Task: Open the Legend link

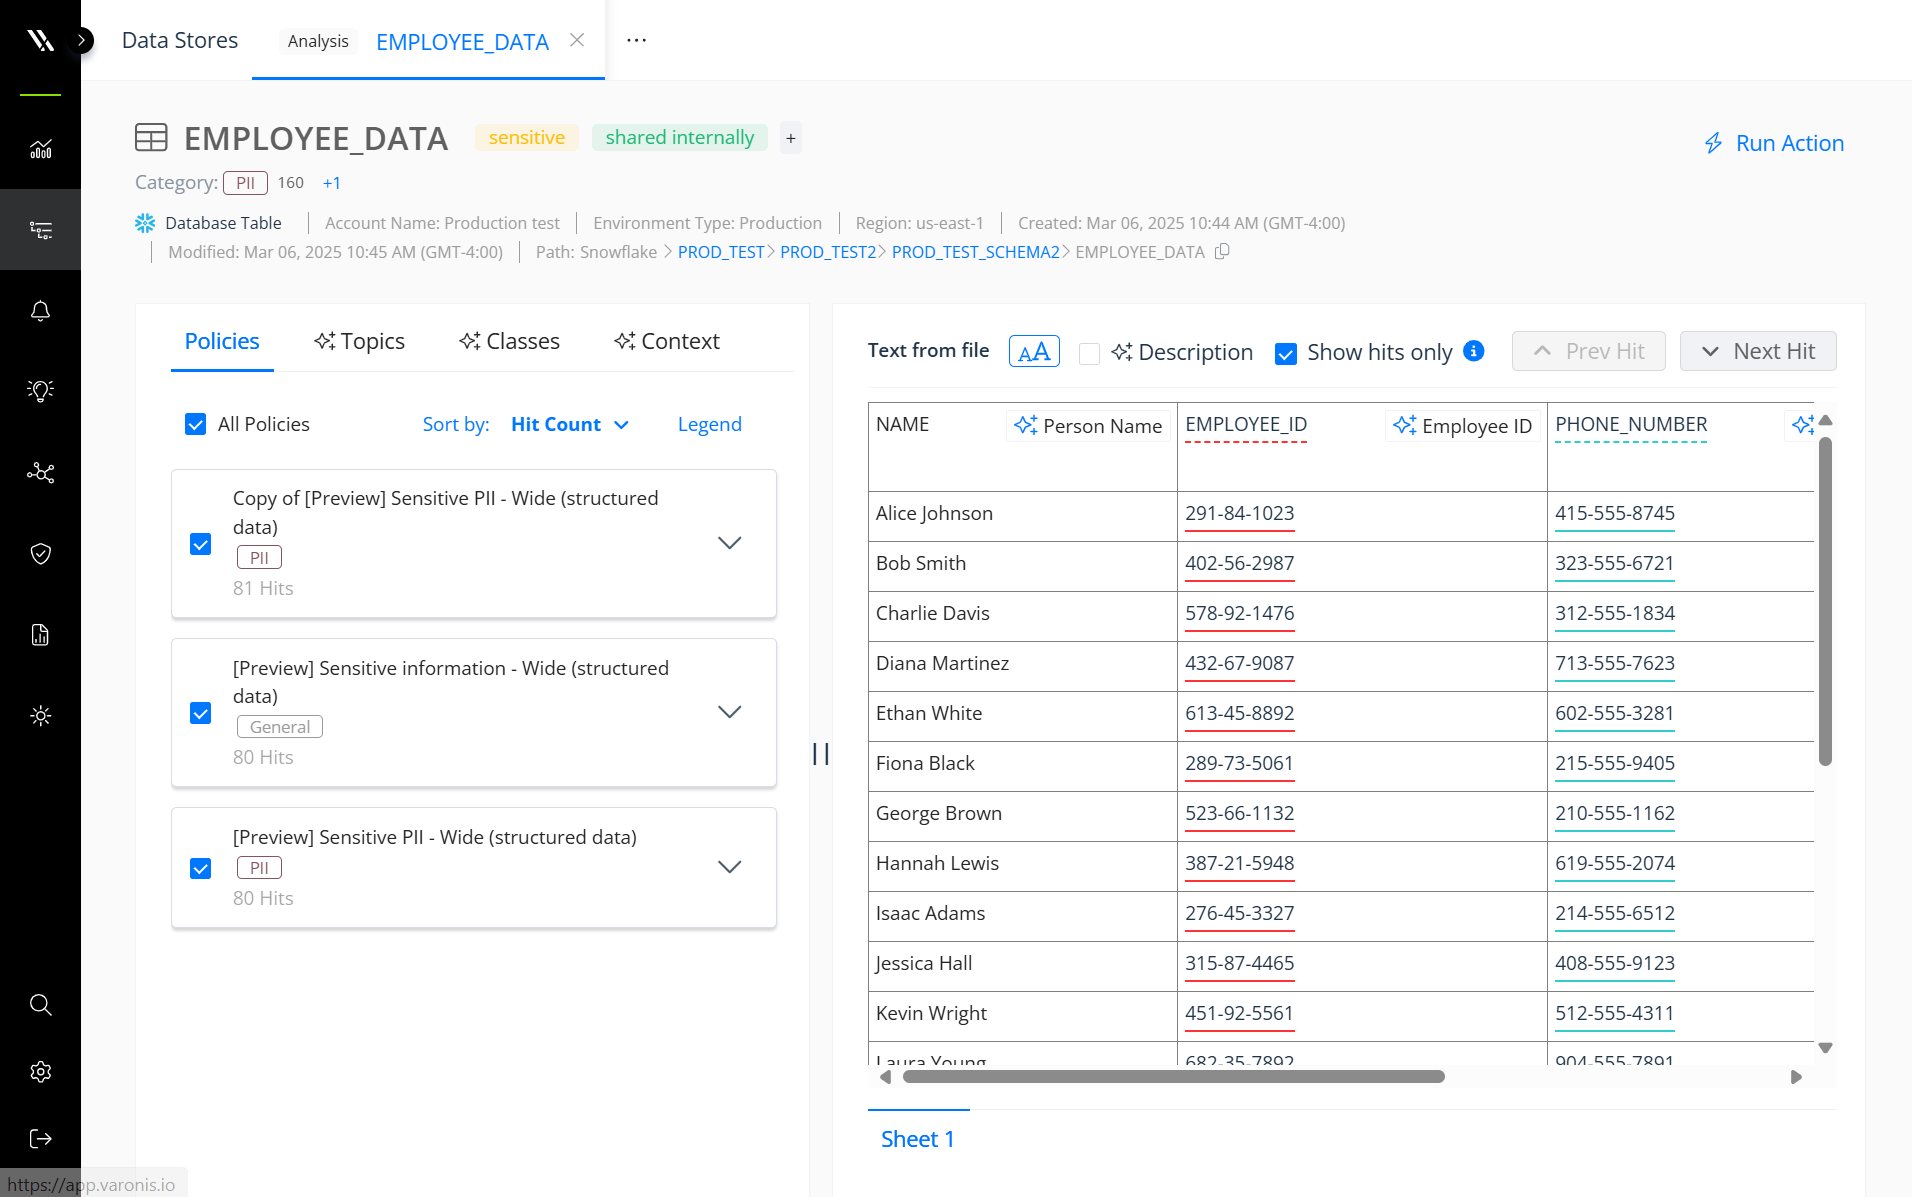Action: [x=710, y=424]
